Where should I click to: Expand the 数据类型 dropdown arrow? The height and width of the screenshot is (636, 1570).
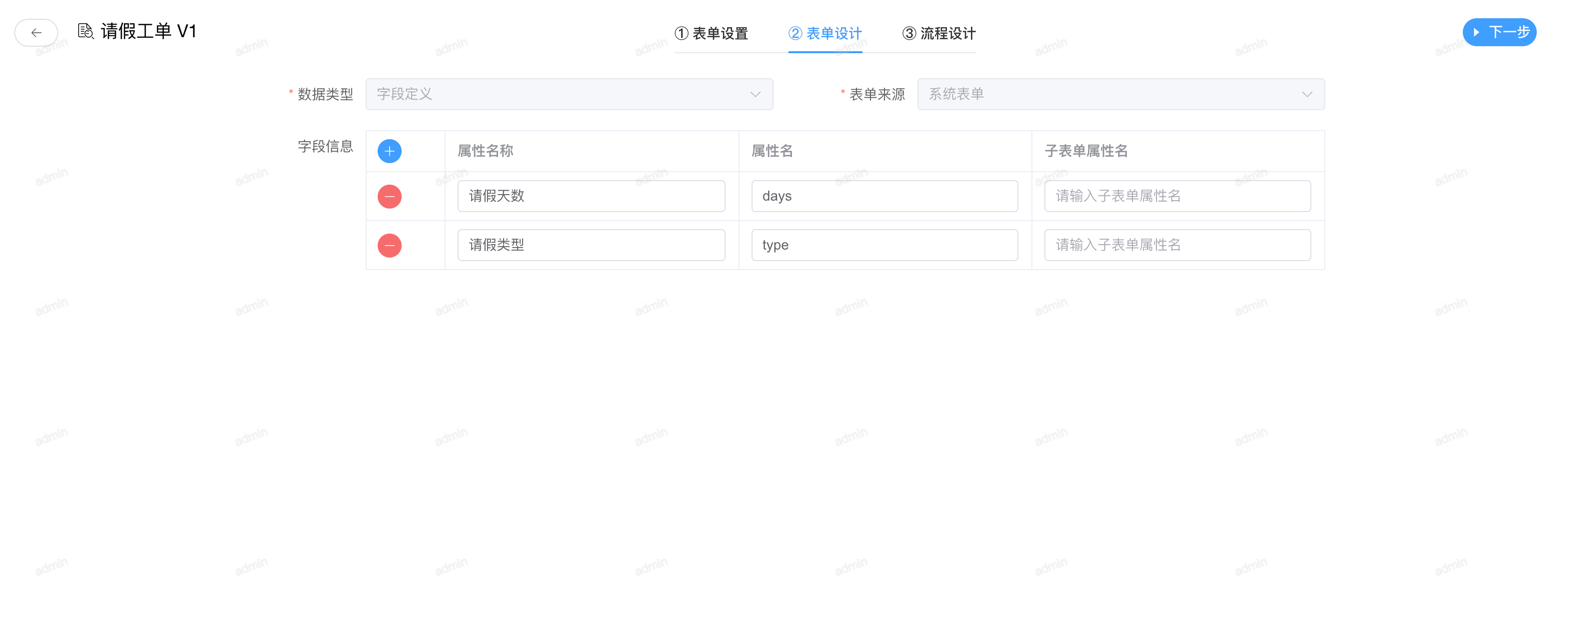(x=755, y=95)
